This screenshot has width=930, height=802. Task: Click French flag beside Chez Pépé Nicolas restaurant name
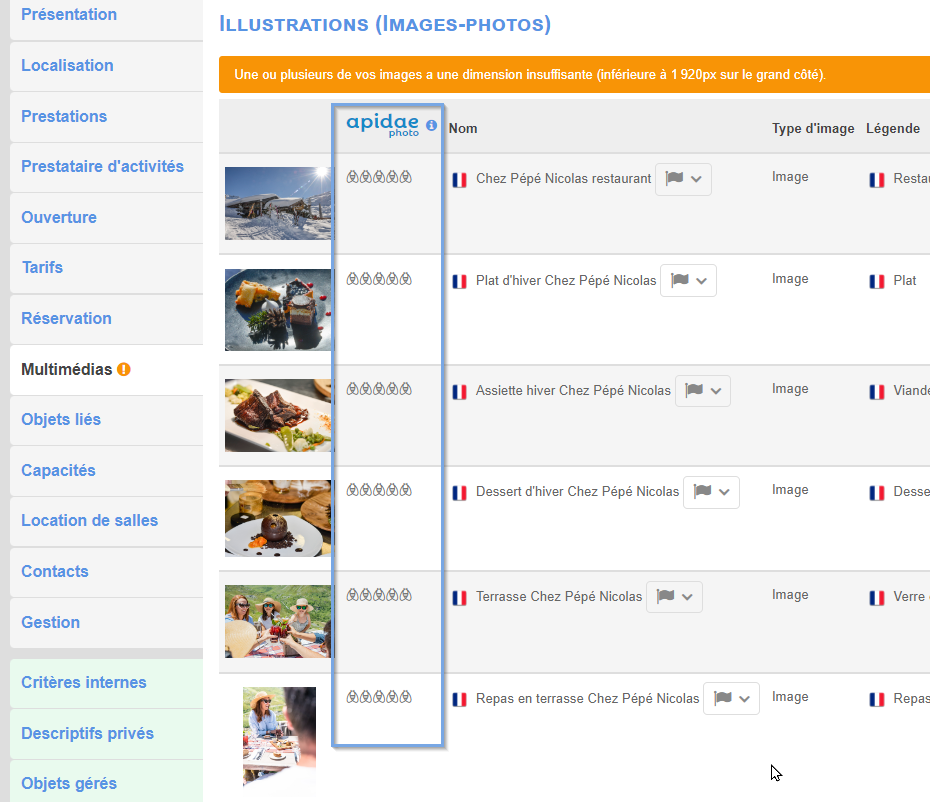click(460, 180)
